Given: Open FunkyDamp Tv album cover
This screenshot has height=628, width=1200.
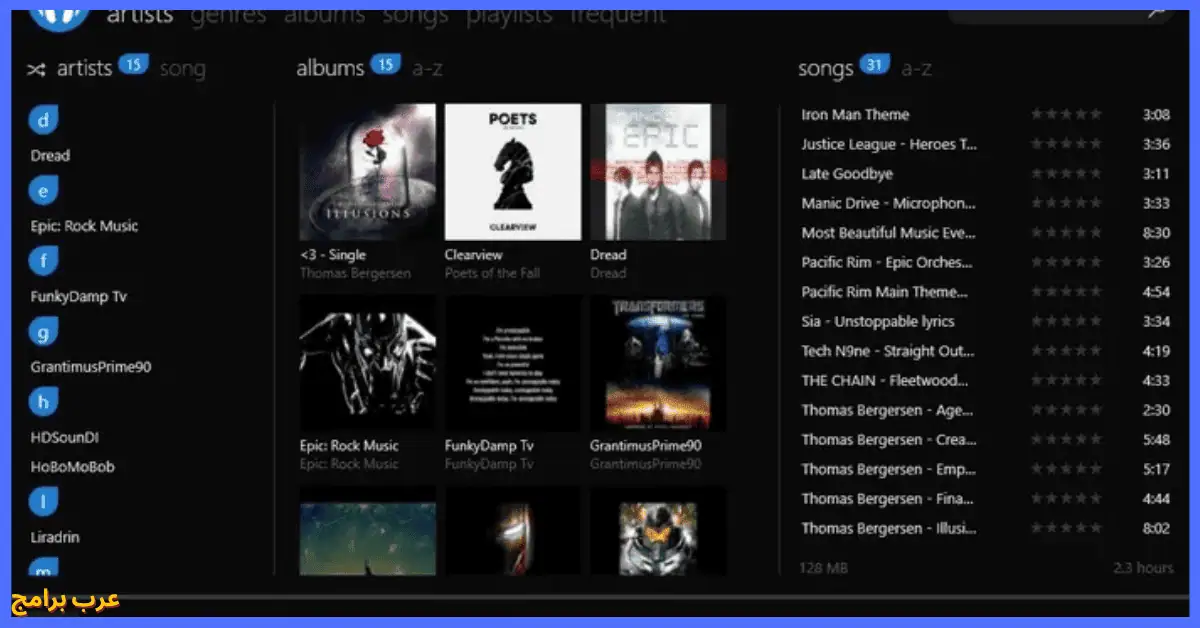Looking at the screenshot, I should [x=513, y=363].
